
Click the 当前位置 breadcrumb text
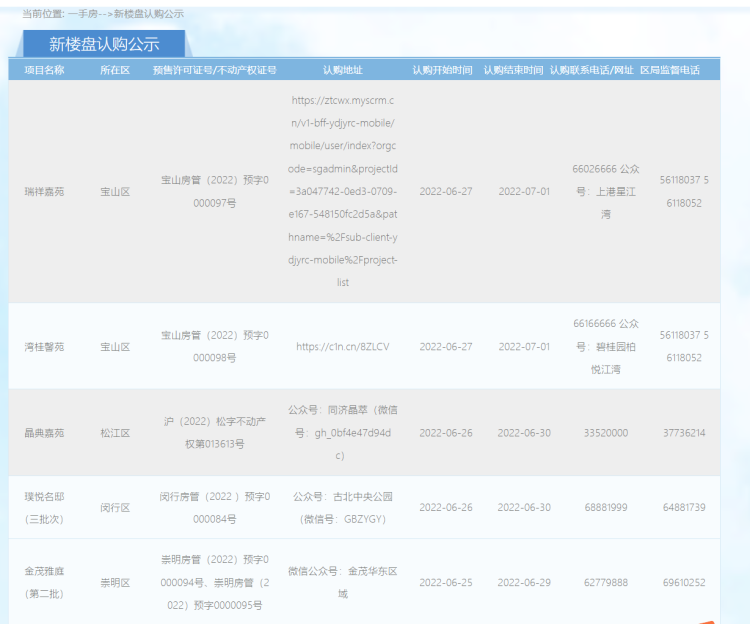pos(43,14)
